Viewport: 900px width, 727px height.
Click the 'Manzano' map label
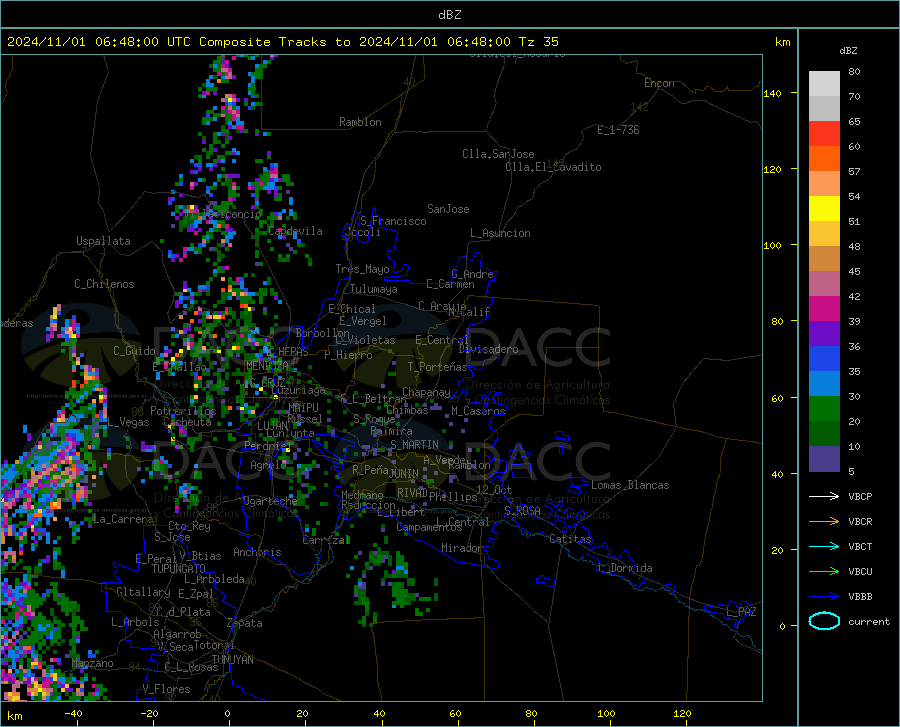point(92,663)
